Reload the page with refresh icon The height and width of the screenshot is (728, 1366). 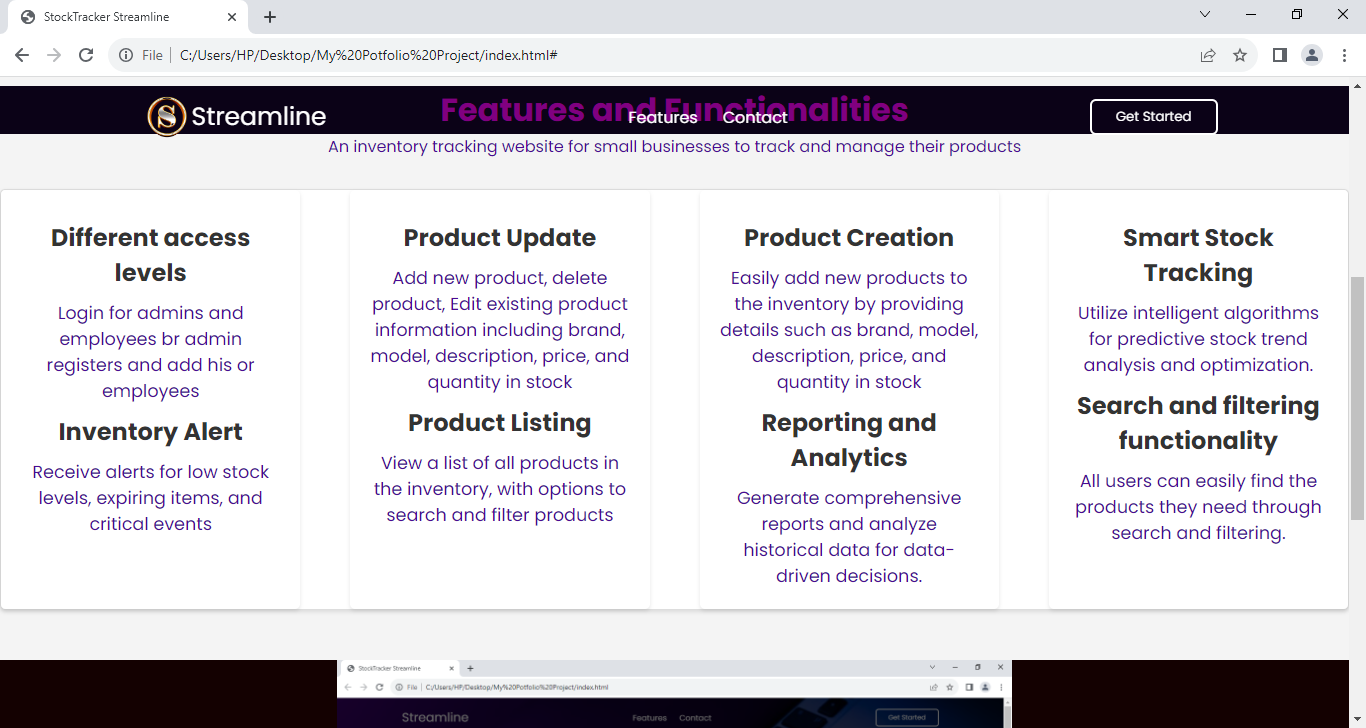[86, 55]
